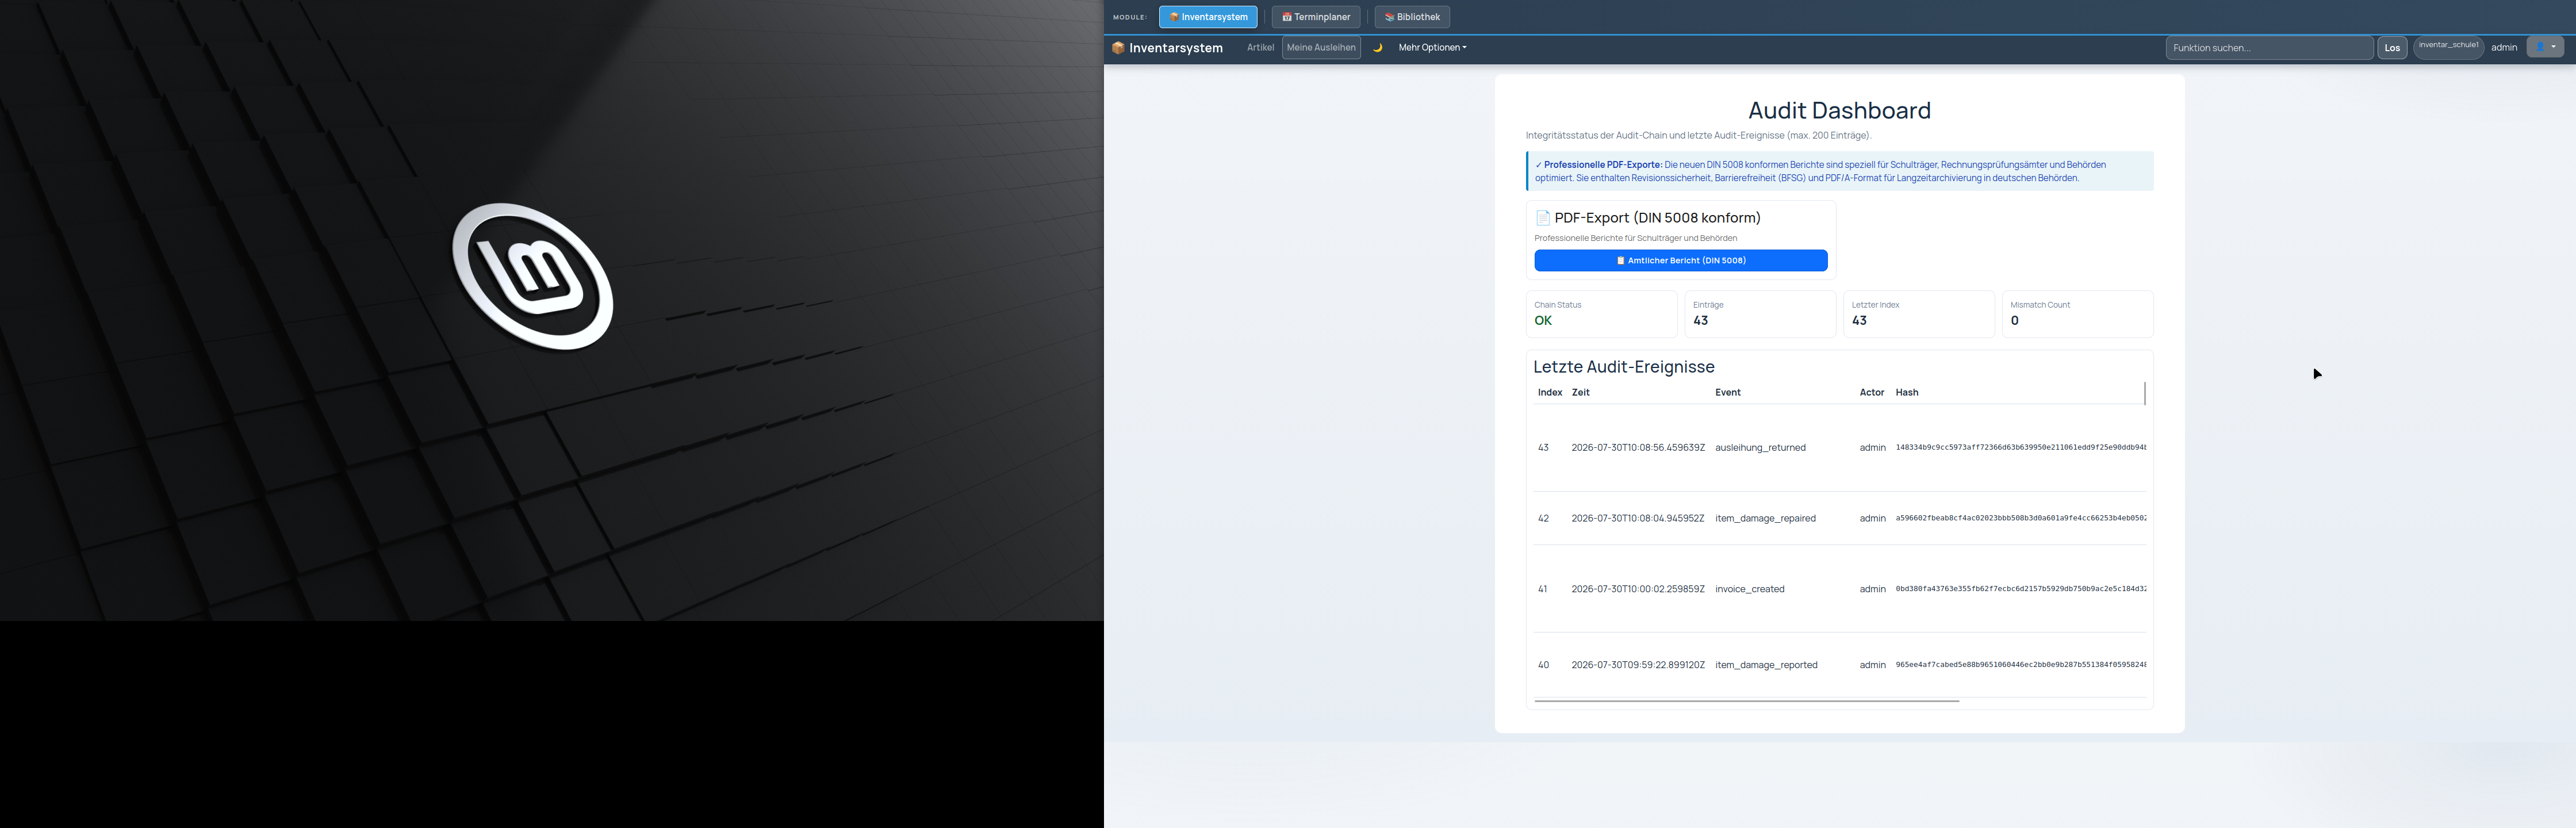Click the Inventarsystem box logo icon
The width and height of the screenshot is (2576, 828).
tap(1118, 48)
